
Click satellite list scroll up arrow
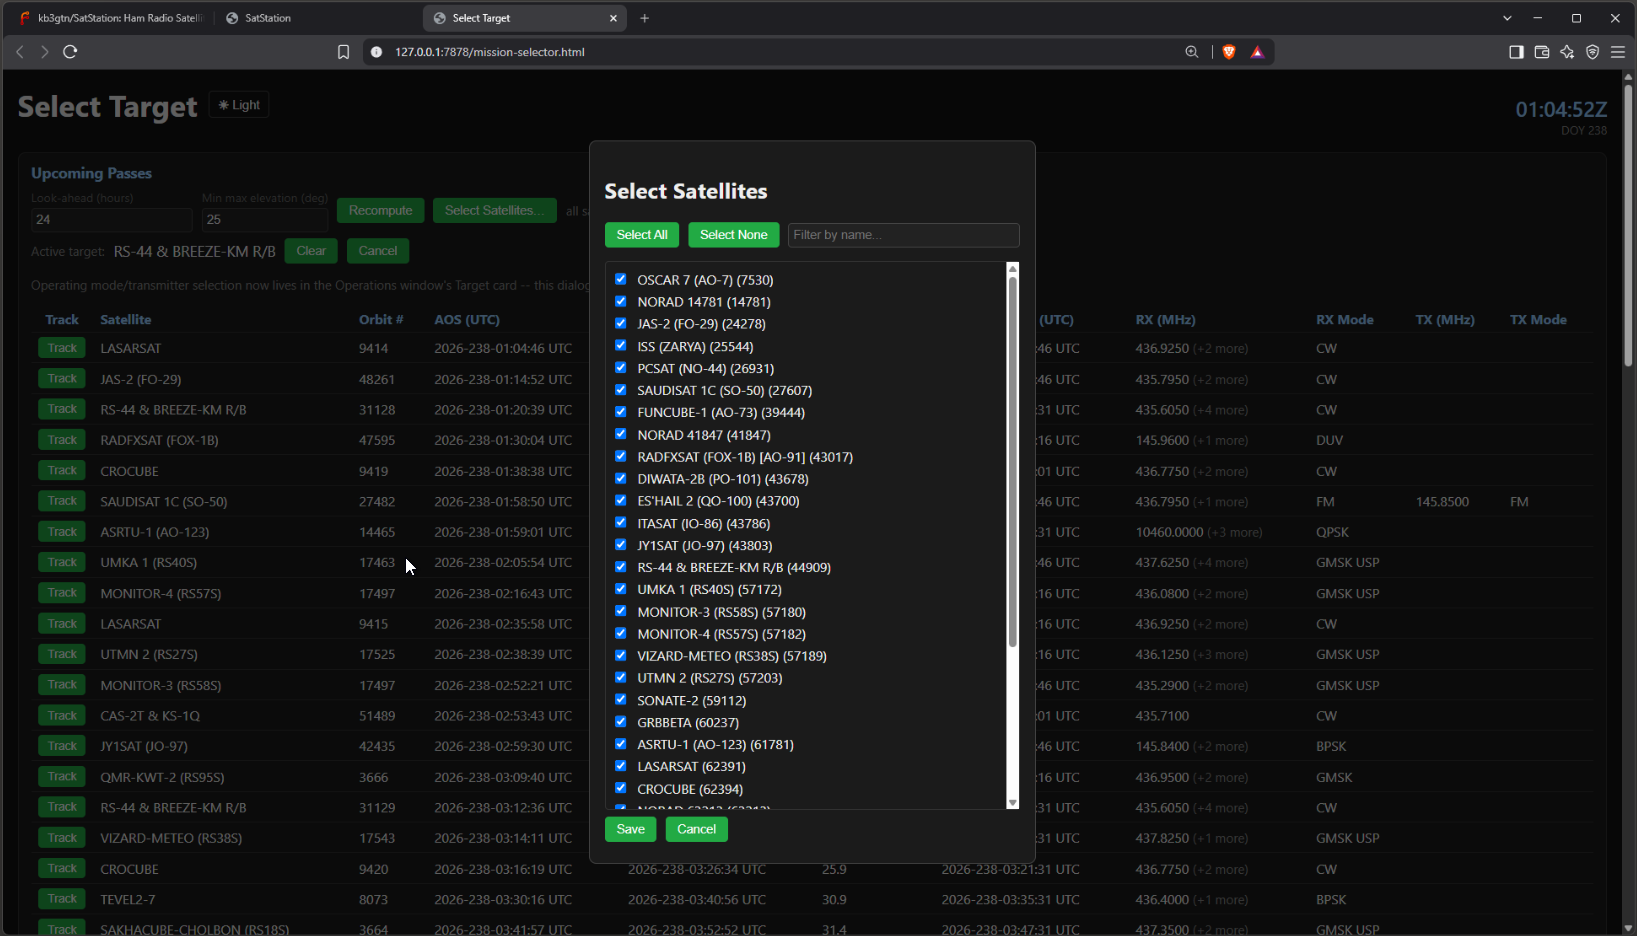coord(1012,269)
